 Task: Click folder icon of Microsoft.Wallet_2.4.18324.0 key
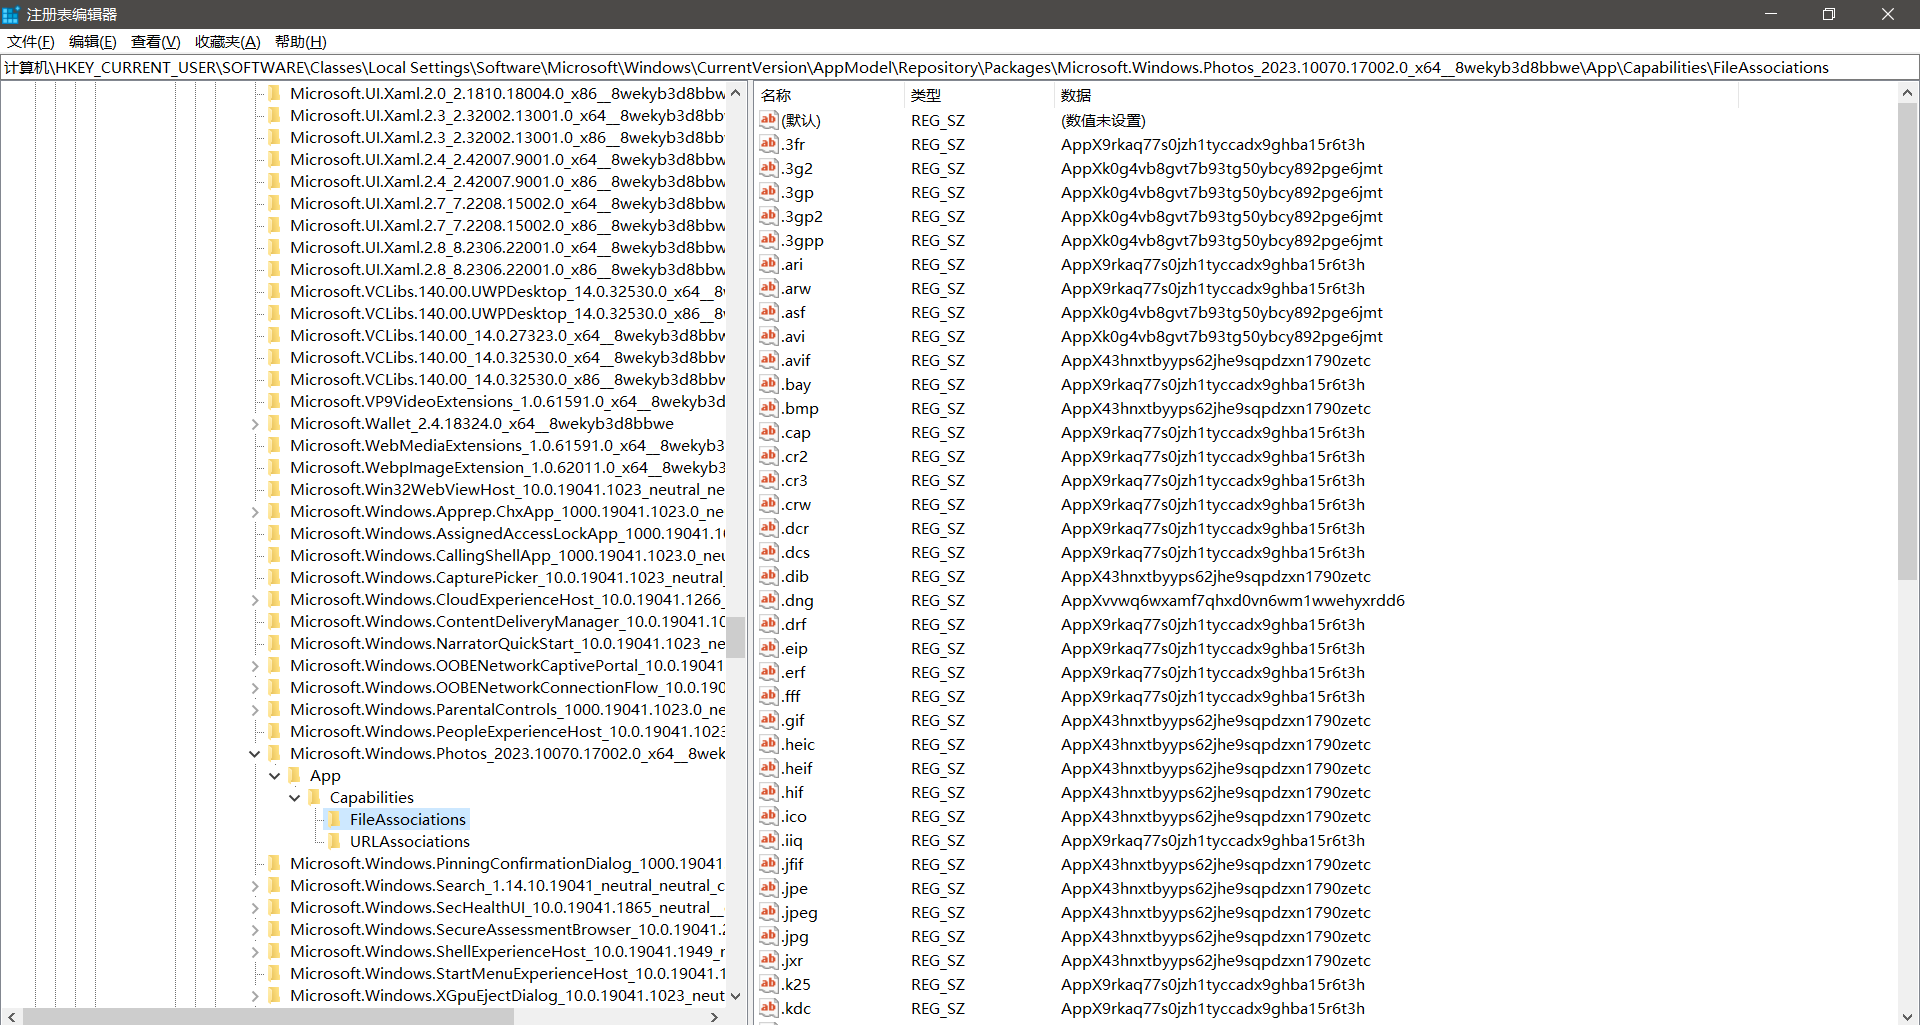click(x=275, y=423)
